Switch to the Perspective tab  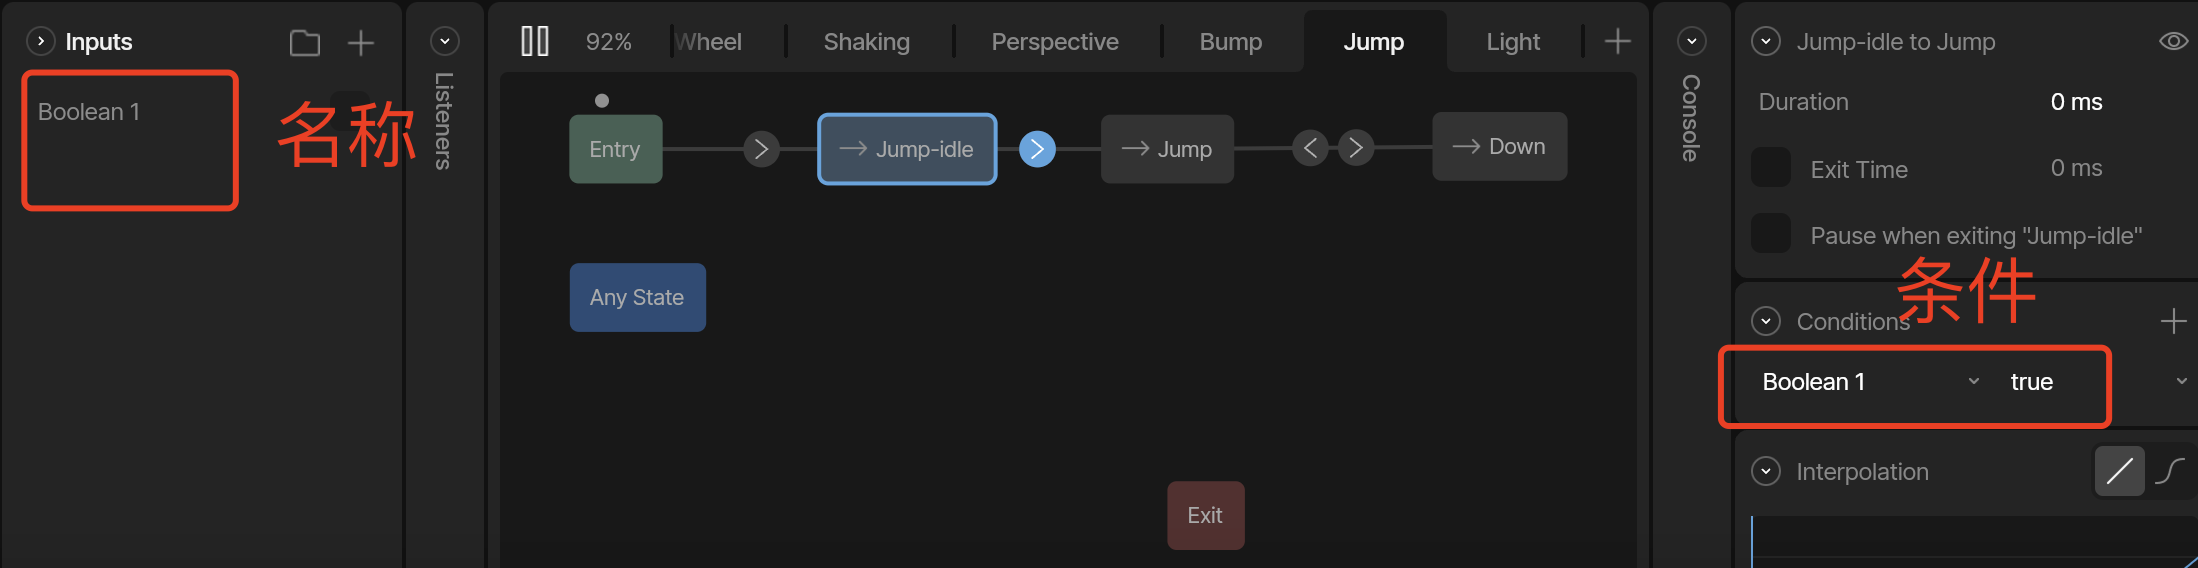[1055, 42]
